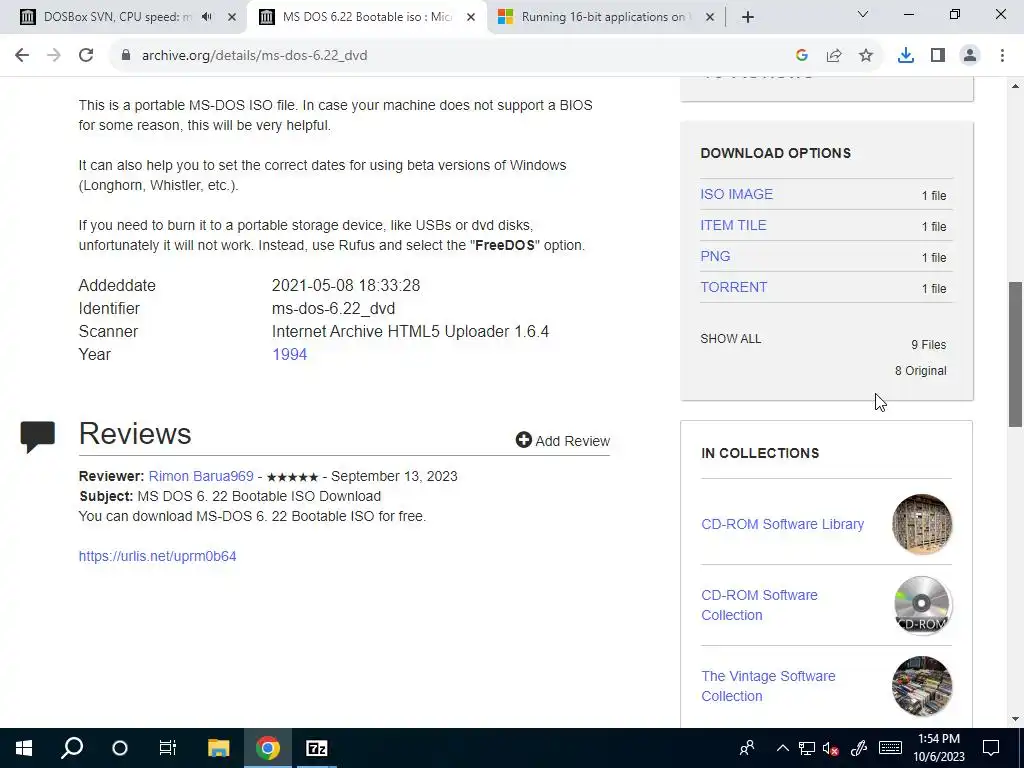This screenshot has height=768, width=1024.
Task: Click the page vertical scrollbar thumb
Action: (x=1016, y=354)
